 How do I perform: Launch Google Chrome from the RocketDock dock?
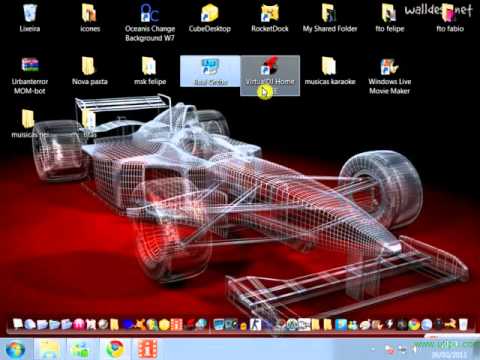[414, 324]
